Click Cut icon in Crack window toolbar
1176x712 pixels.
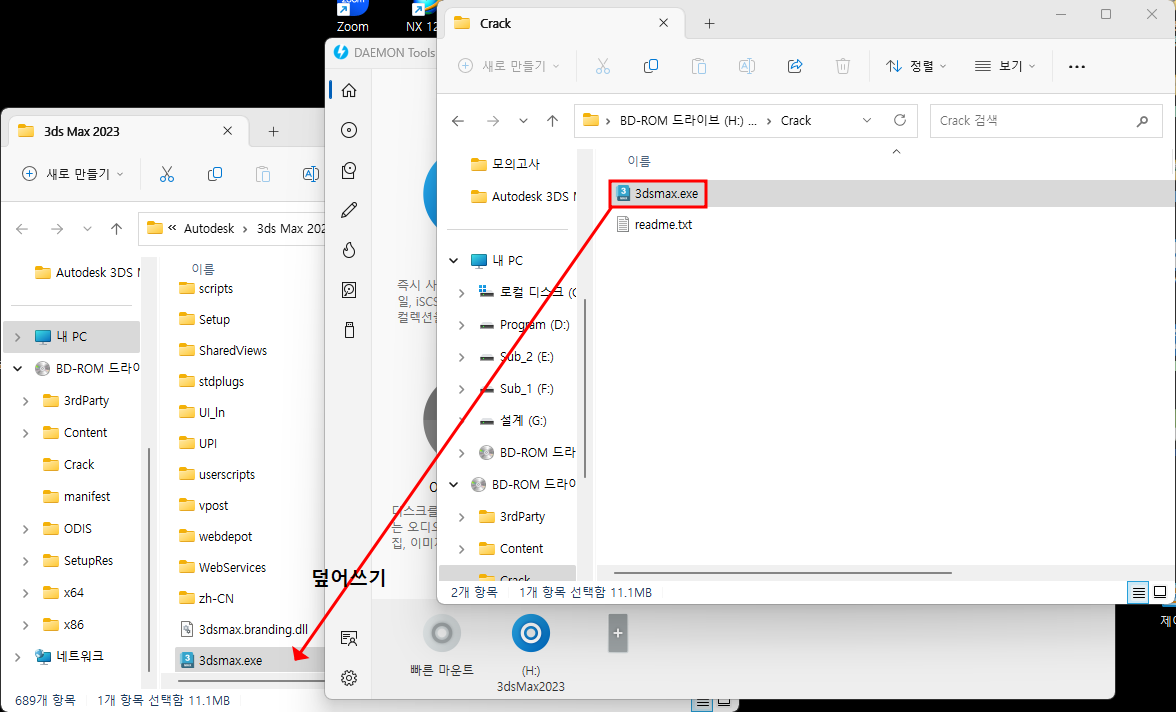pyautogui.click(x=603, y=66)
